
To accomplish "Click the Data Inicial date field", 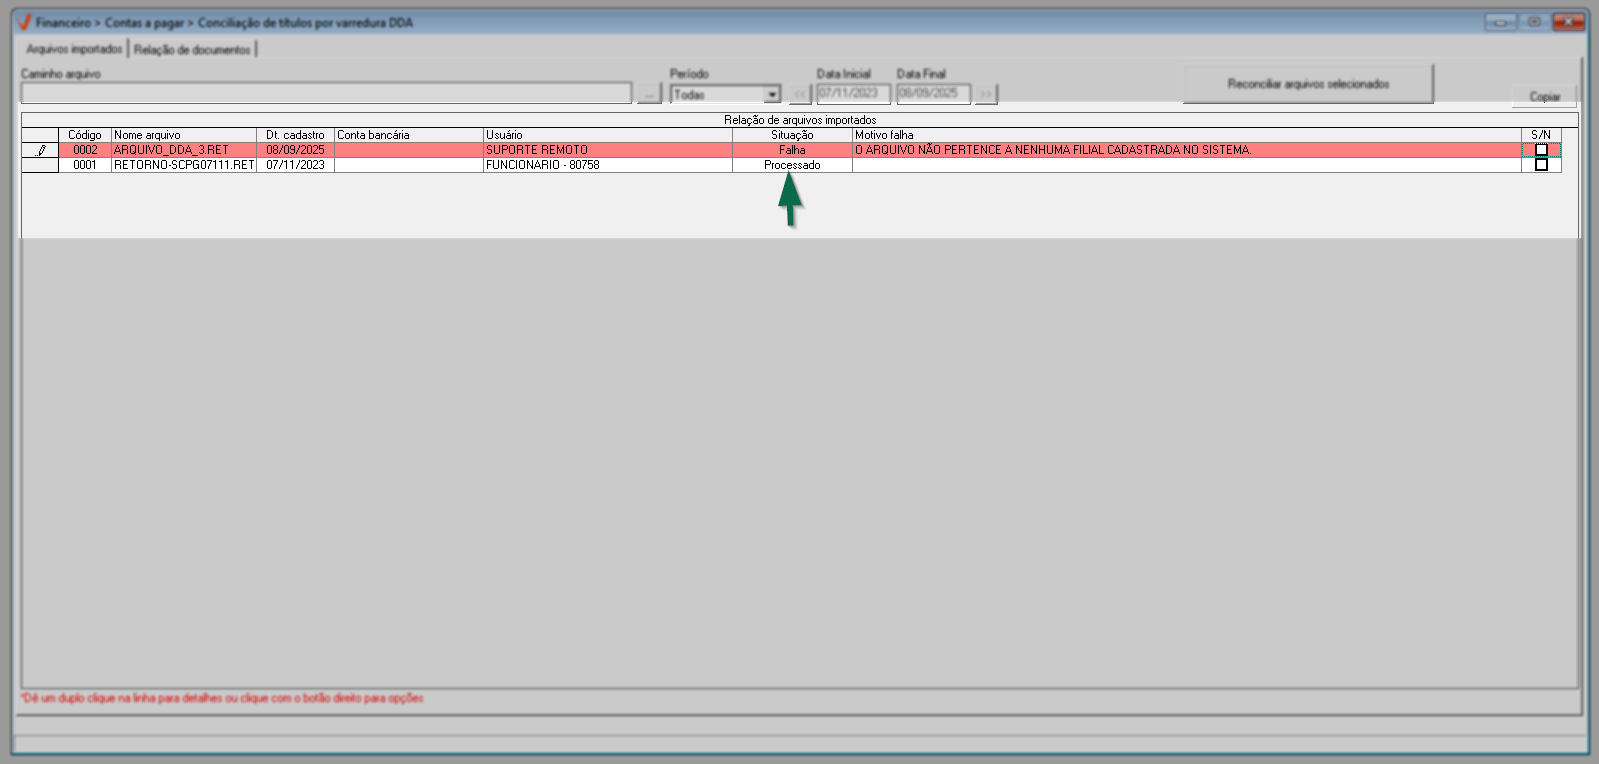I will [853, 93].
